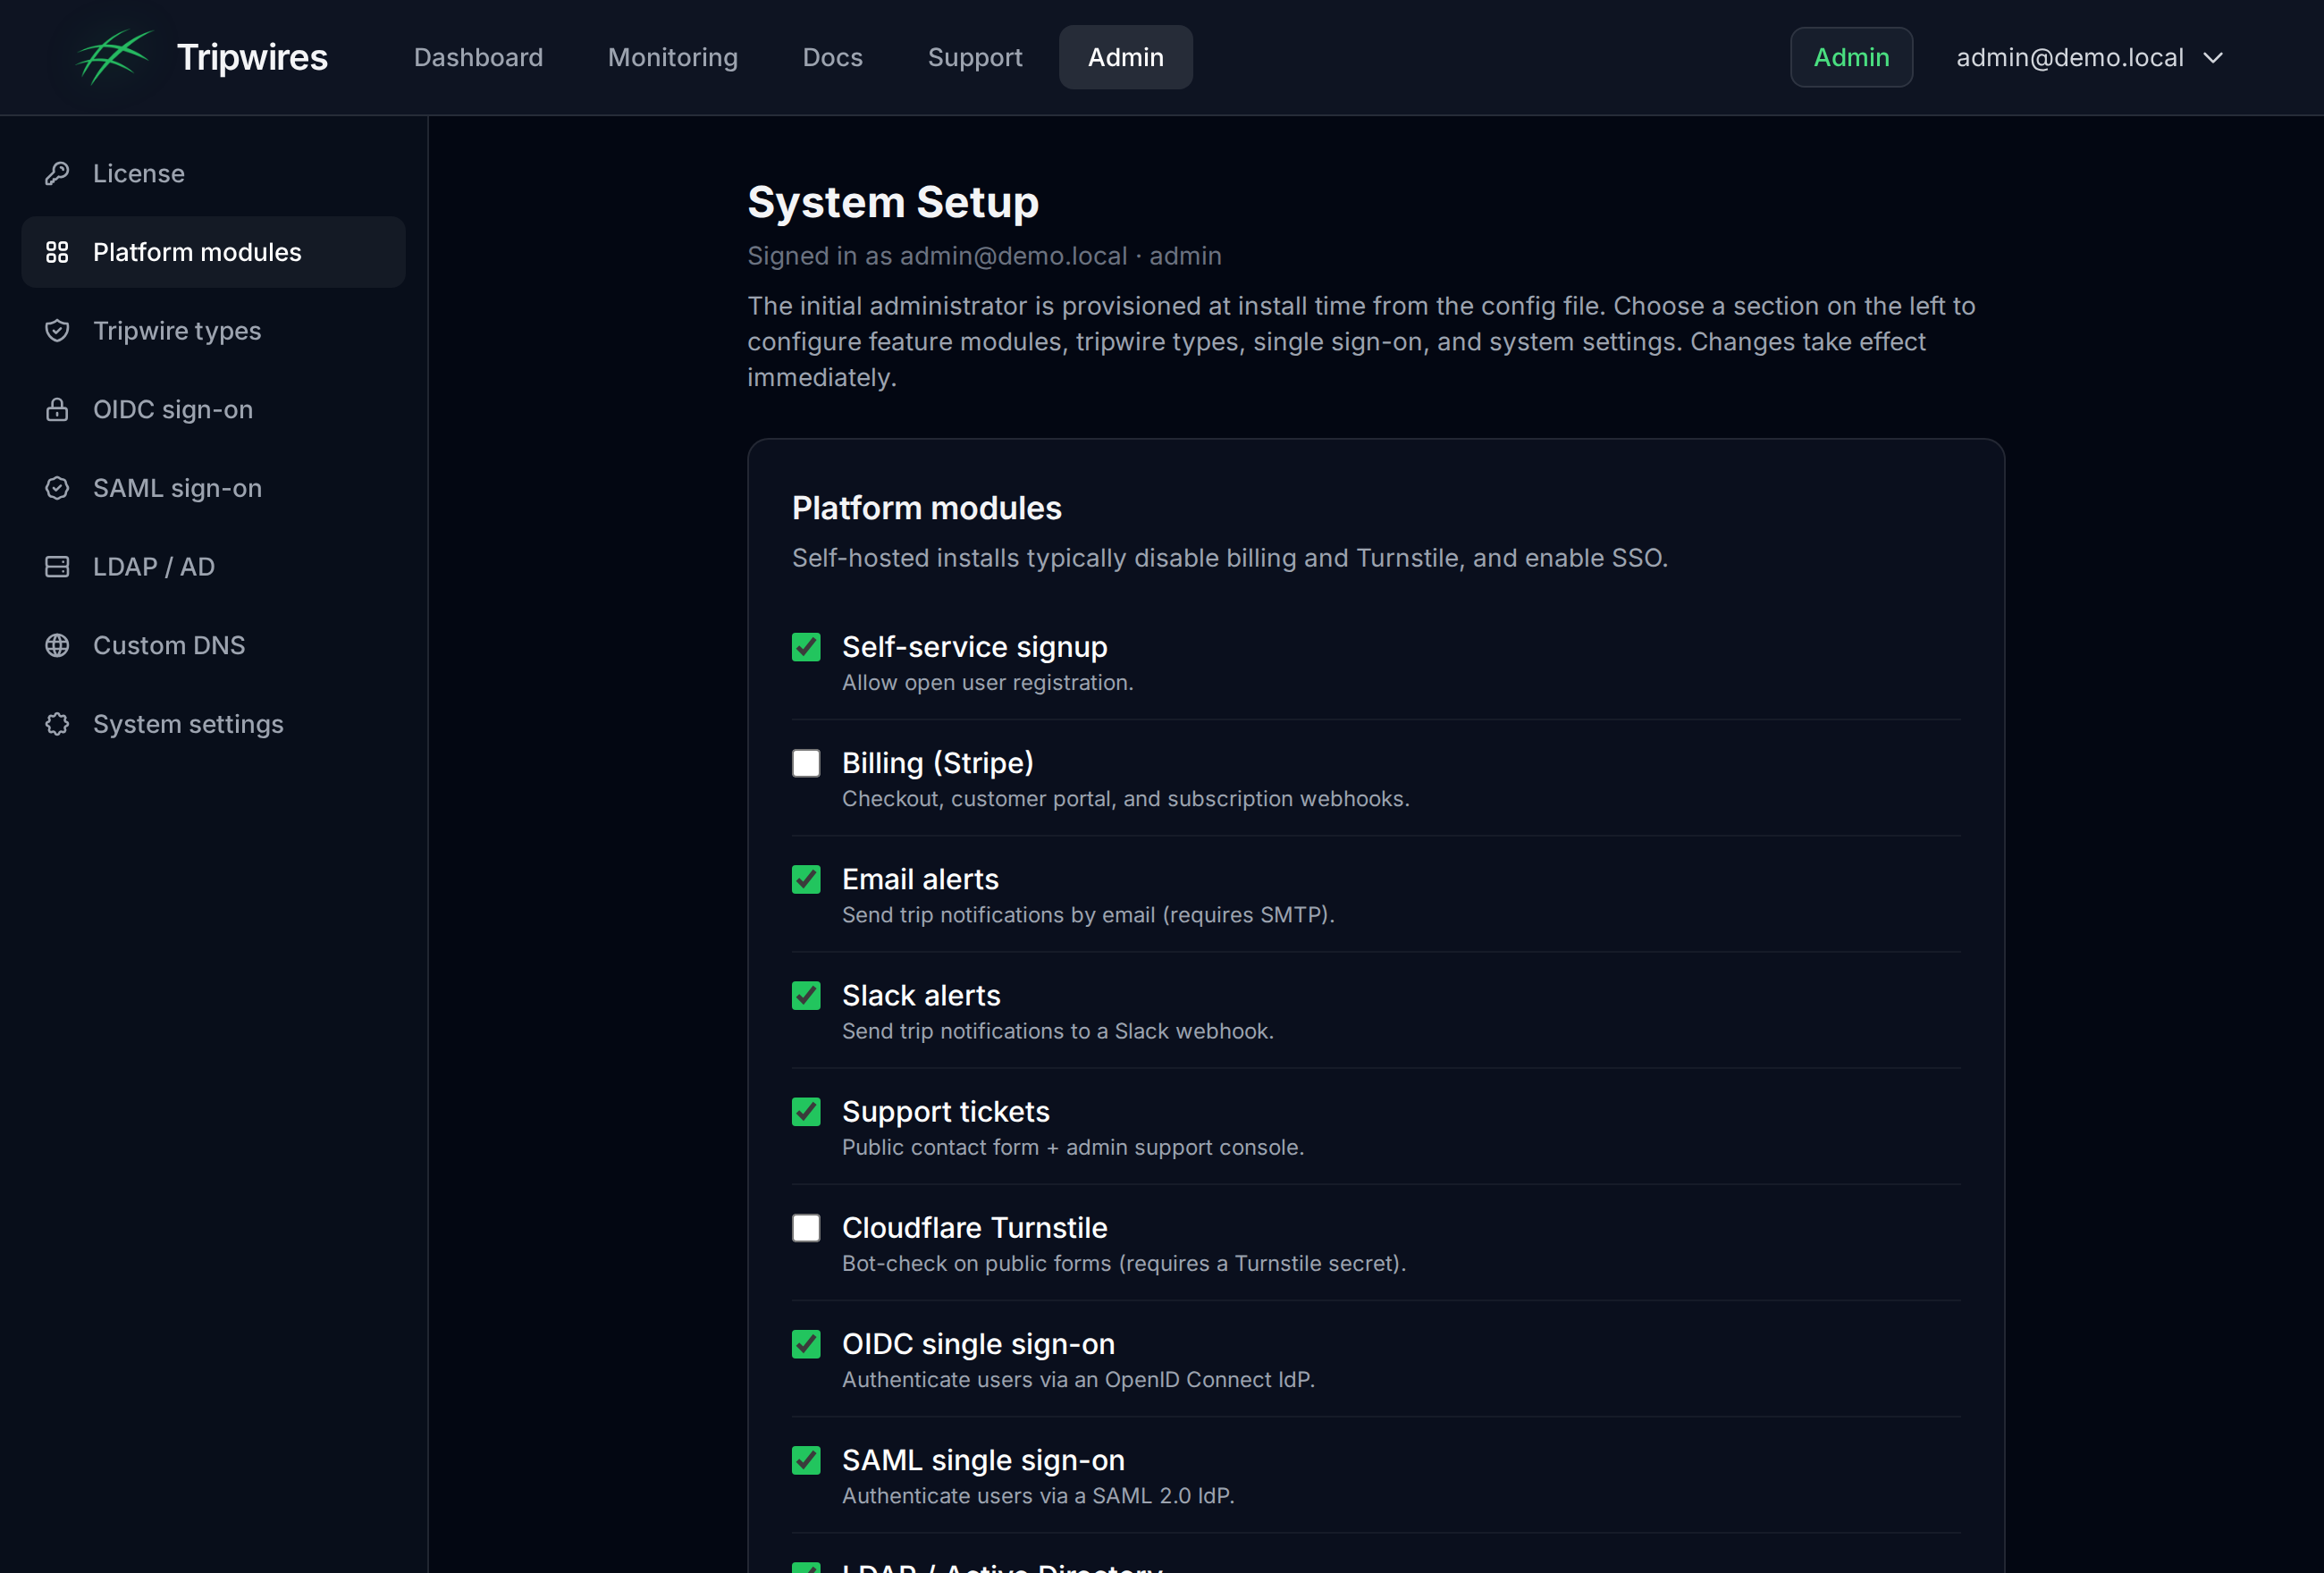The width and height of the screenshot is (2324, 1573).
Task: Open the Docs nav tab
Action: tap(833, 57)
